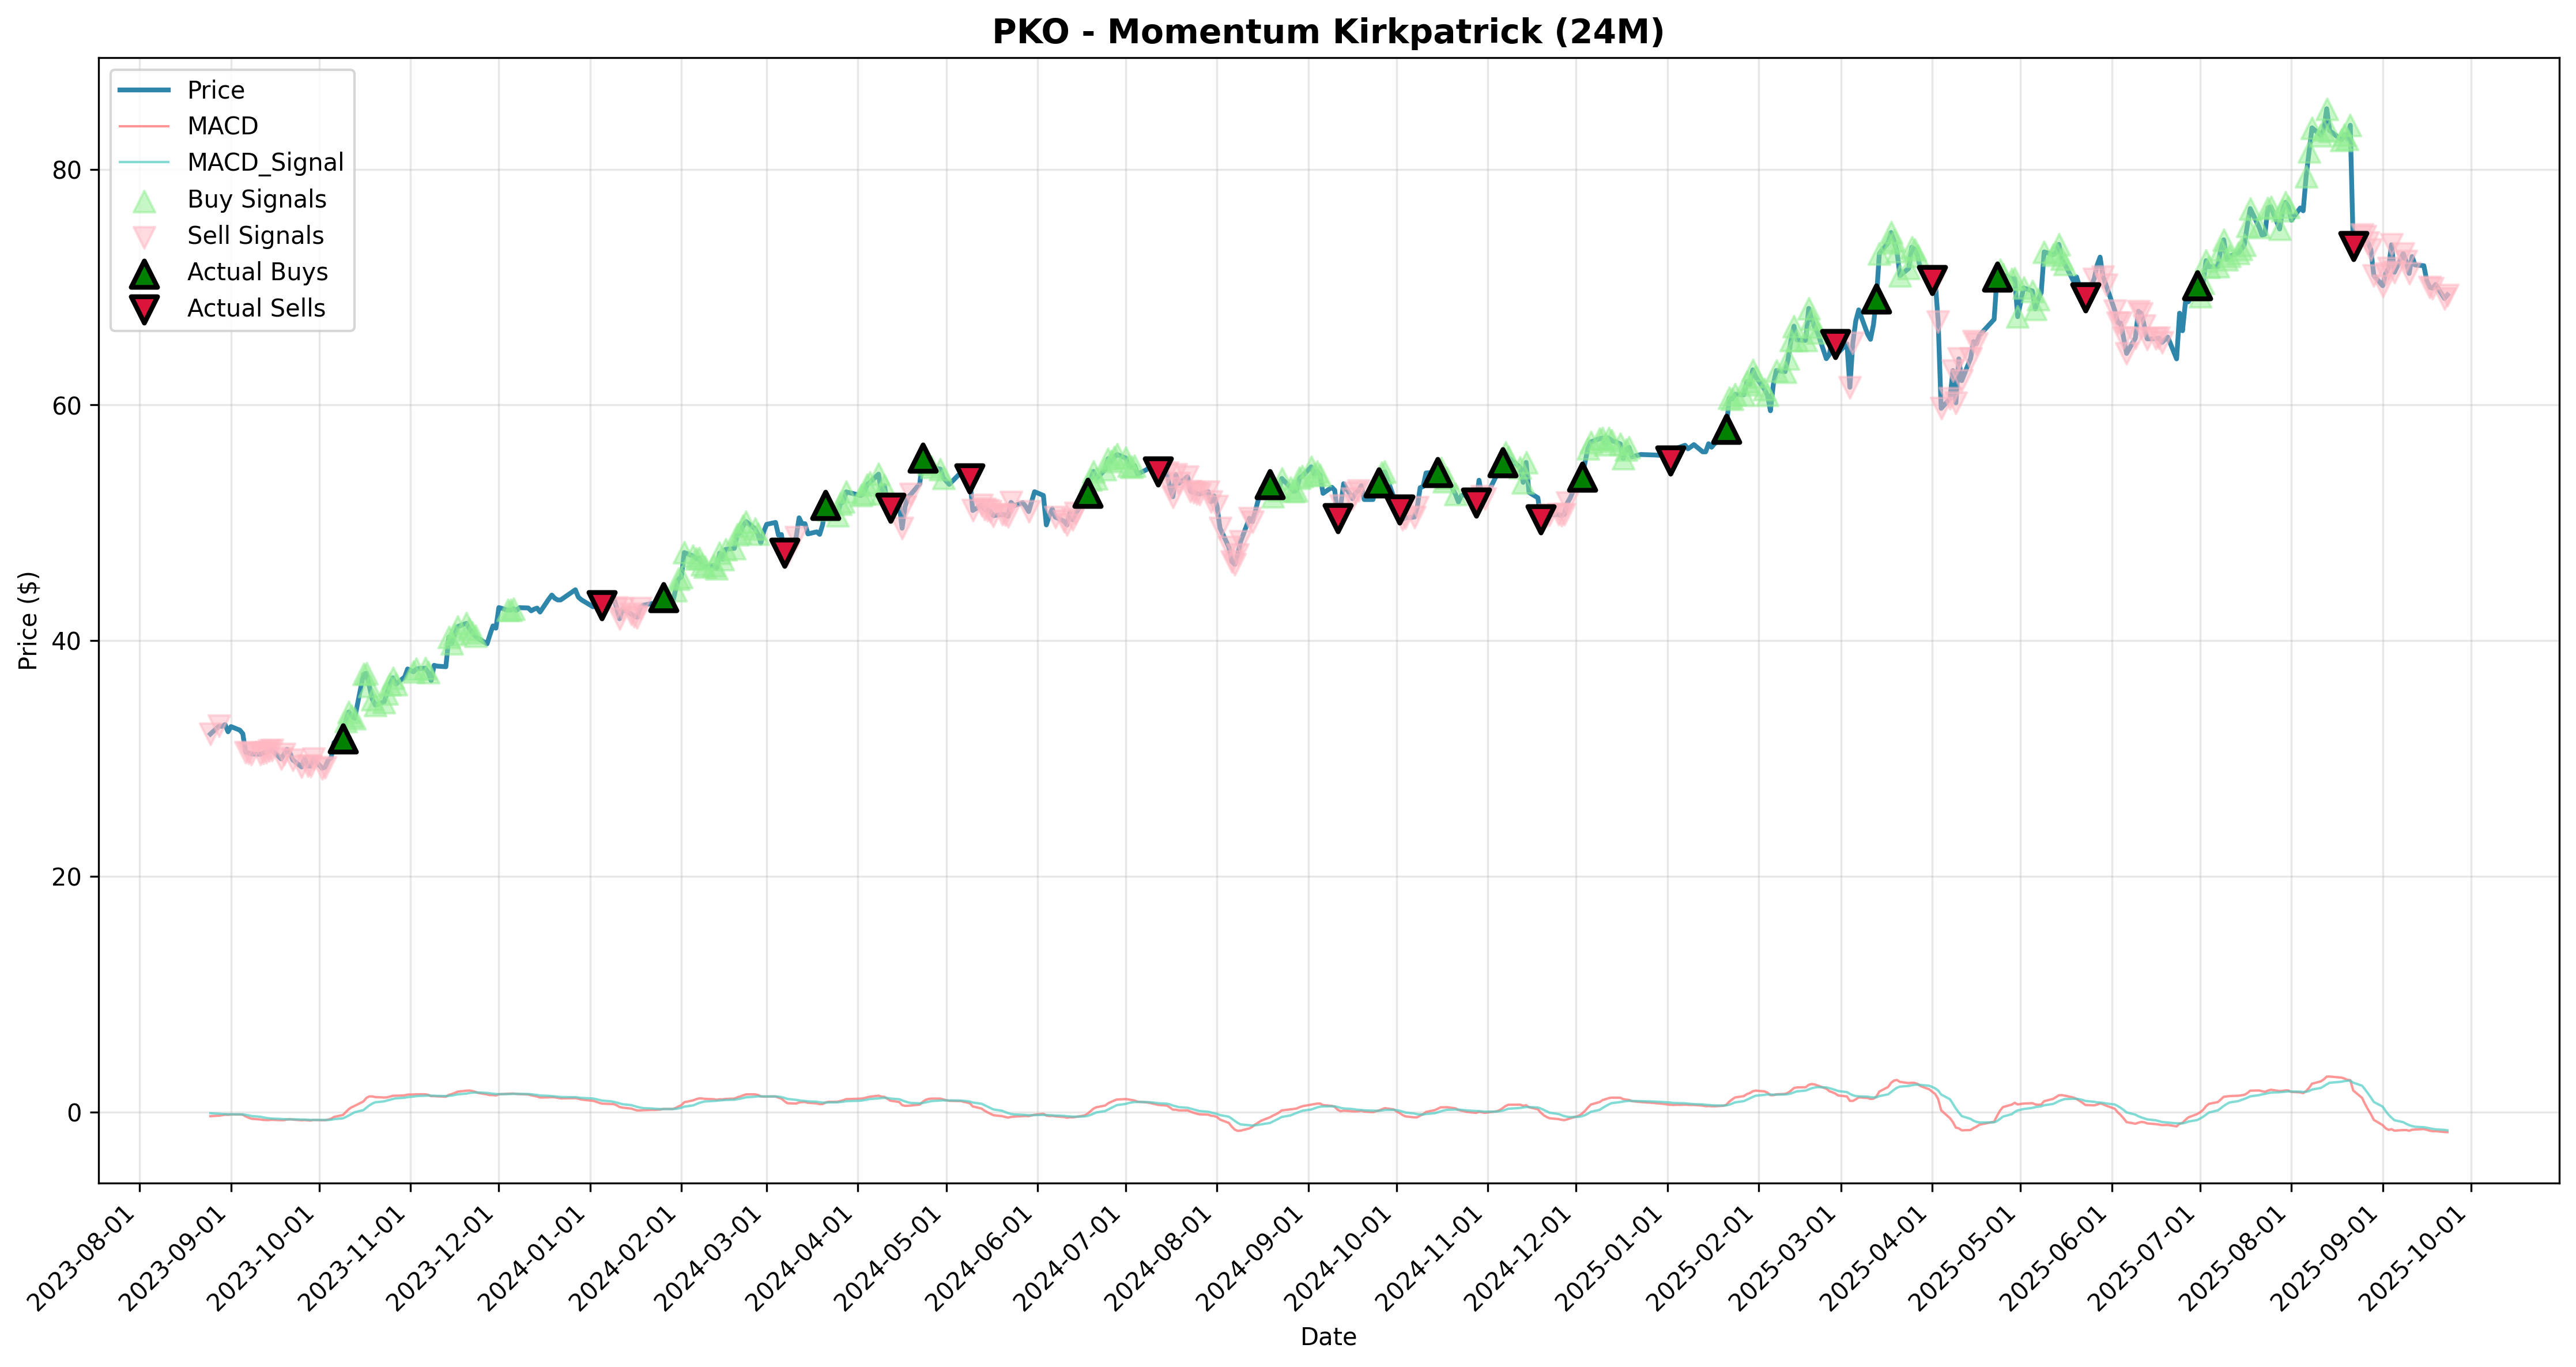Click the y-axis tick label '60'
This screenshot has height=1367, width=2576.
66,406
